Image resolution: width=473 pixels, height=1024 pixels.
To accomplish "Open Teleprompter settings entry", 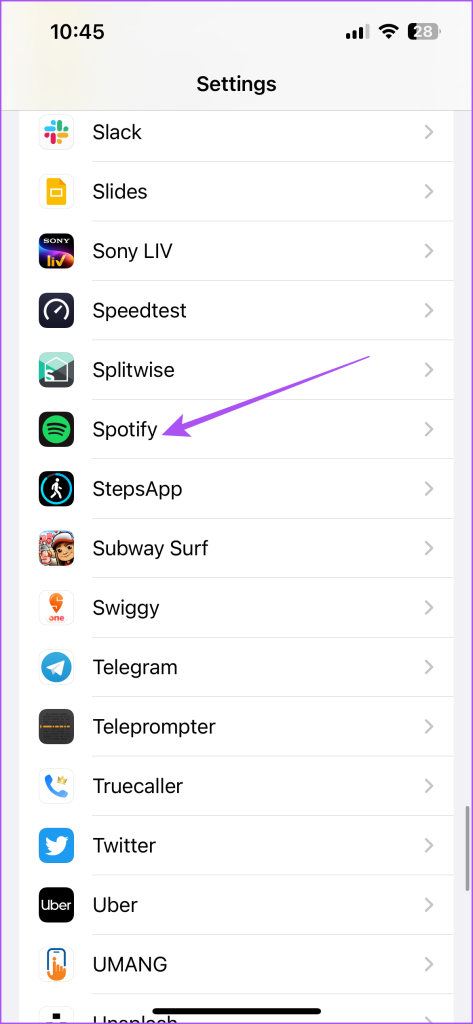I will tap(236, 726).
